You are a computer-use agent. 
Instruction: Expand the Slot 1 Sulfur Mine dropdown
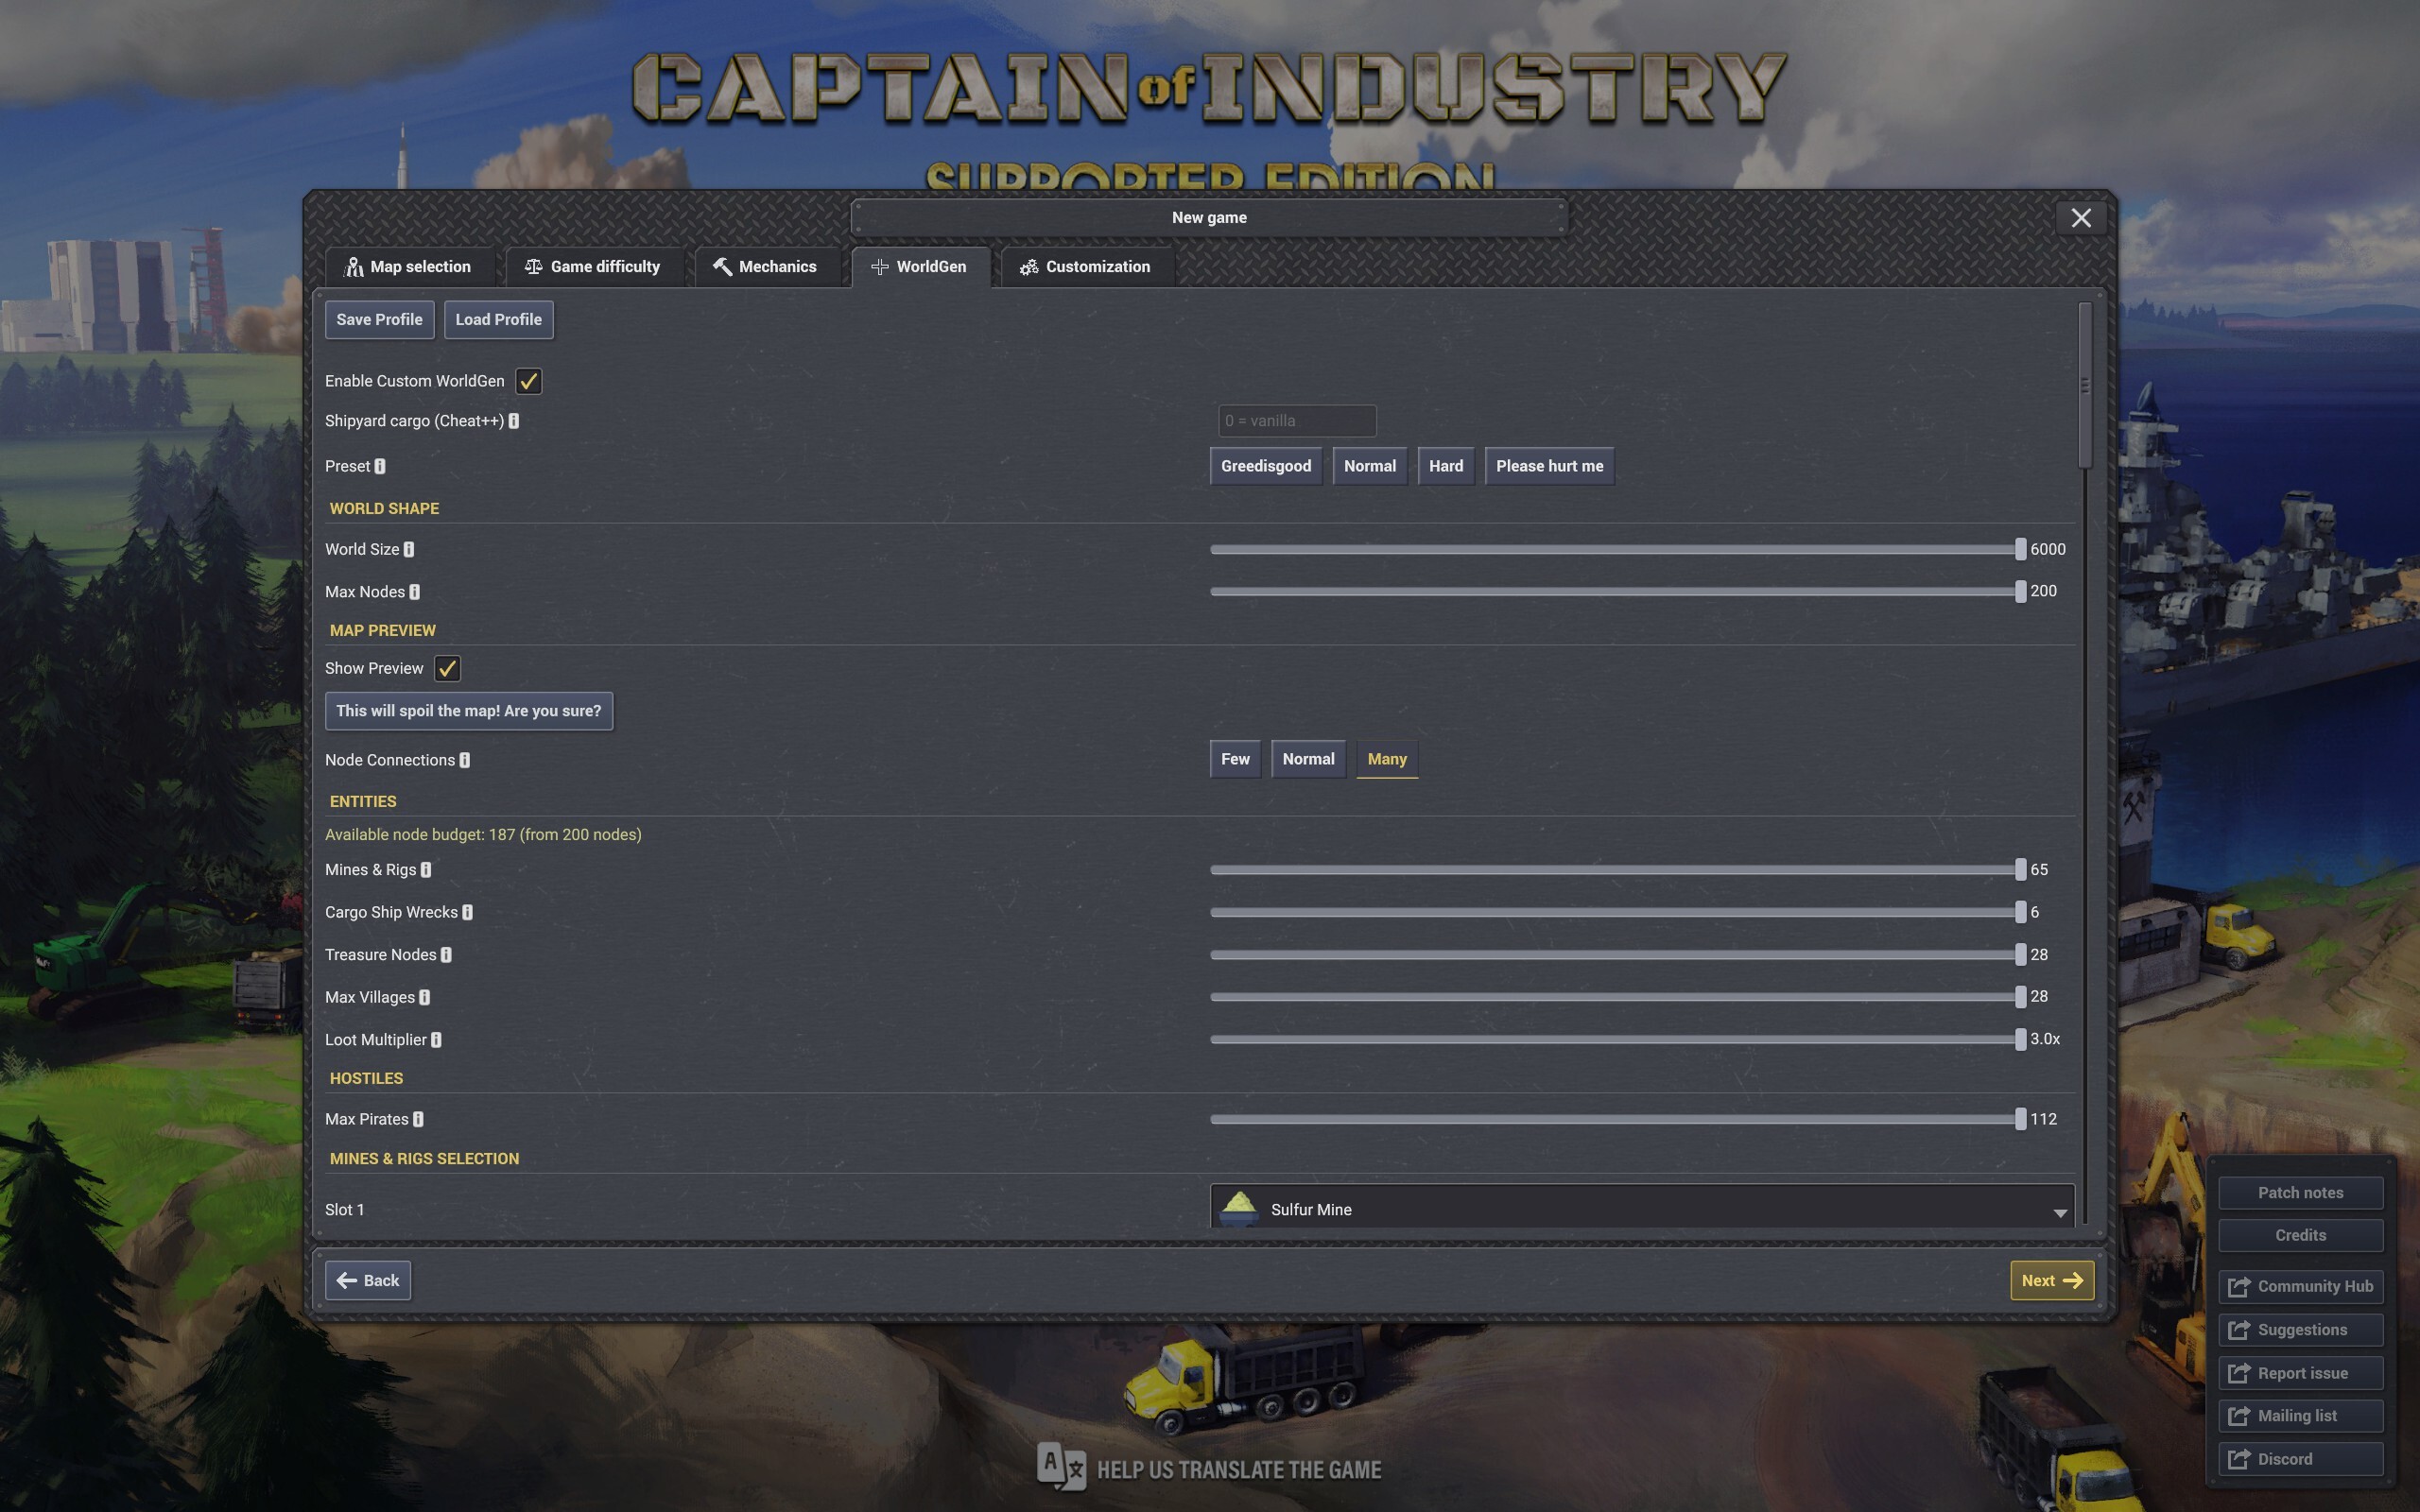click(1642, 1208)
